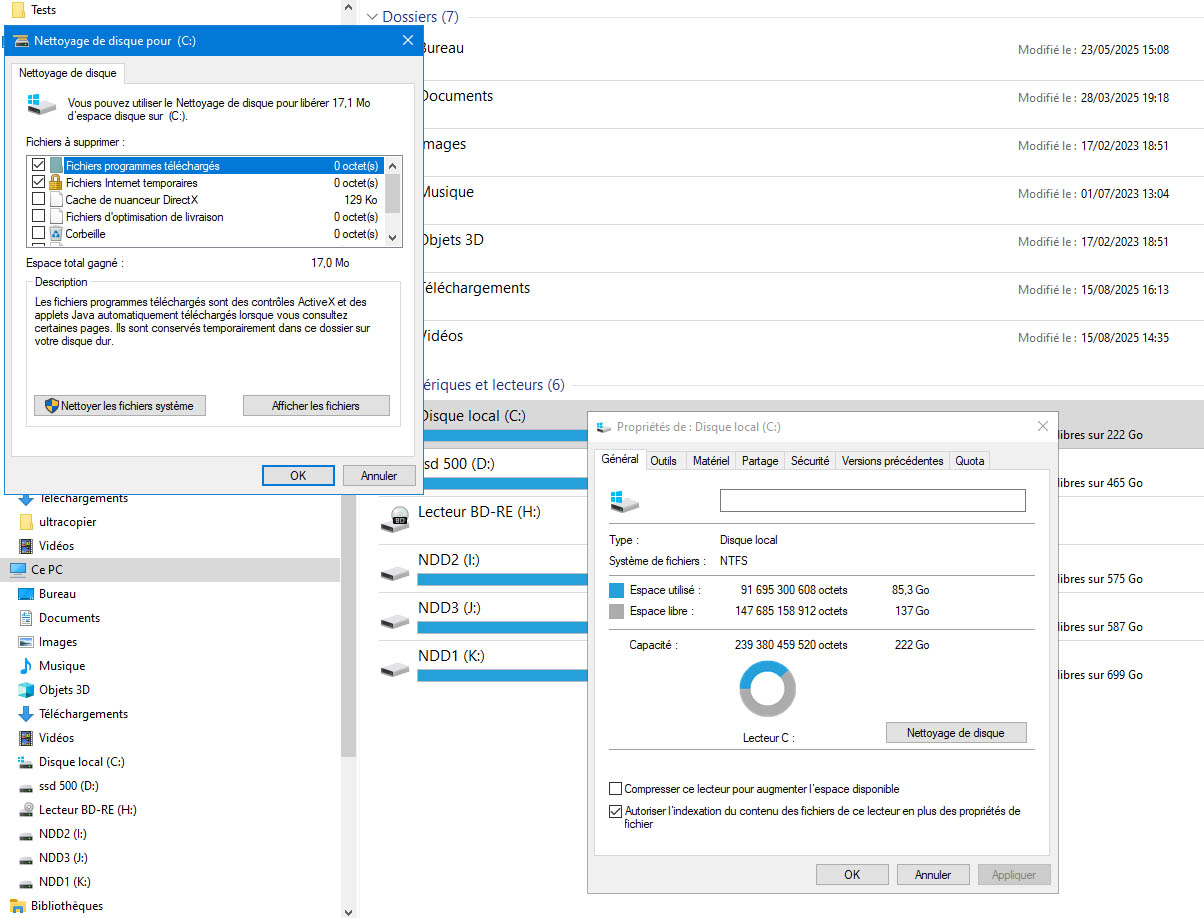
Task: Select the Disque local (C:) icon in sidebar
Action: 26,762
